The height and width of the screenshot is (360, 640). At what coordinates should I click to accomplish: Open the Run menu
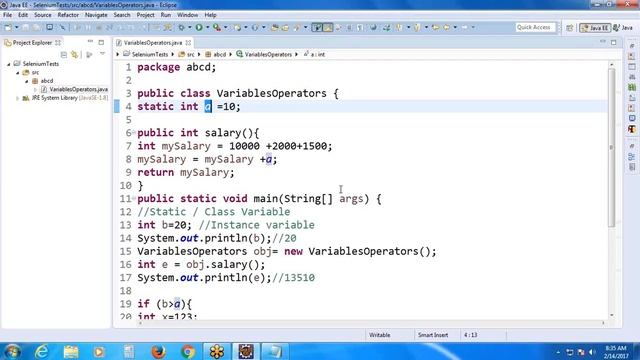[x=165, y=15]
